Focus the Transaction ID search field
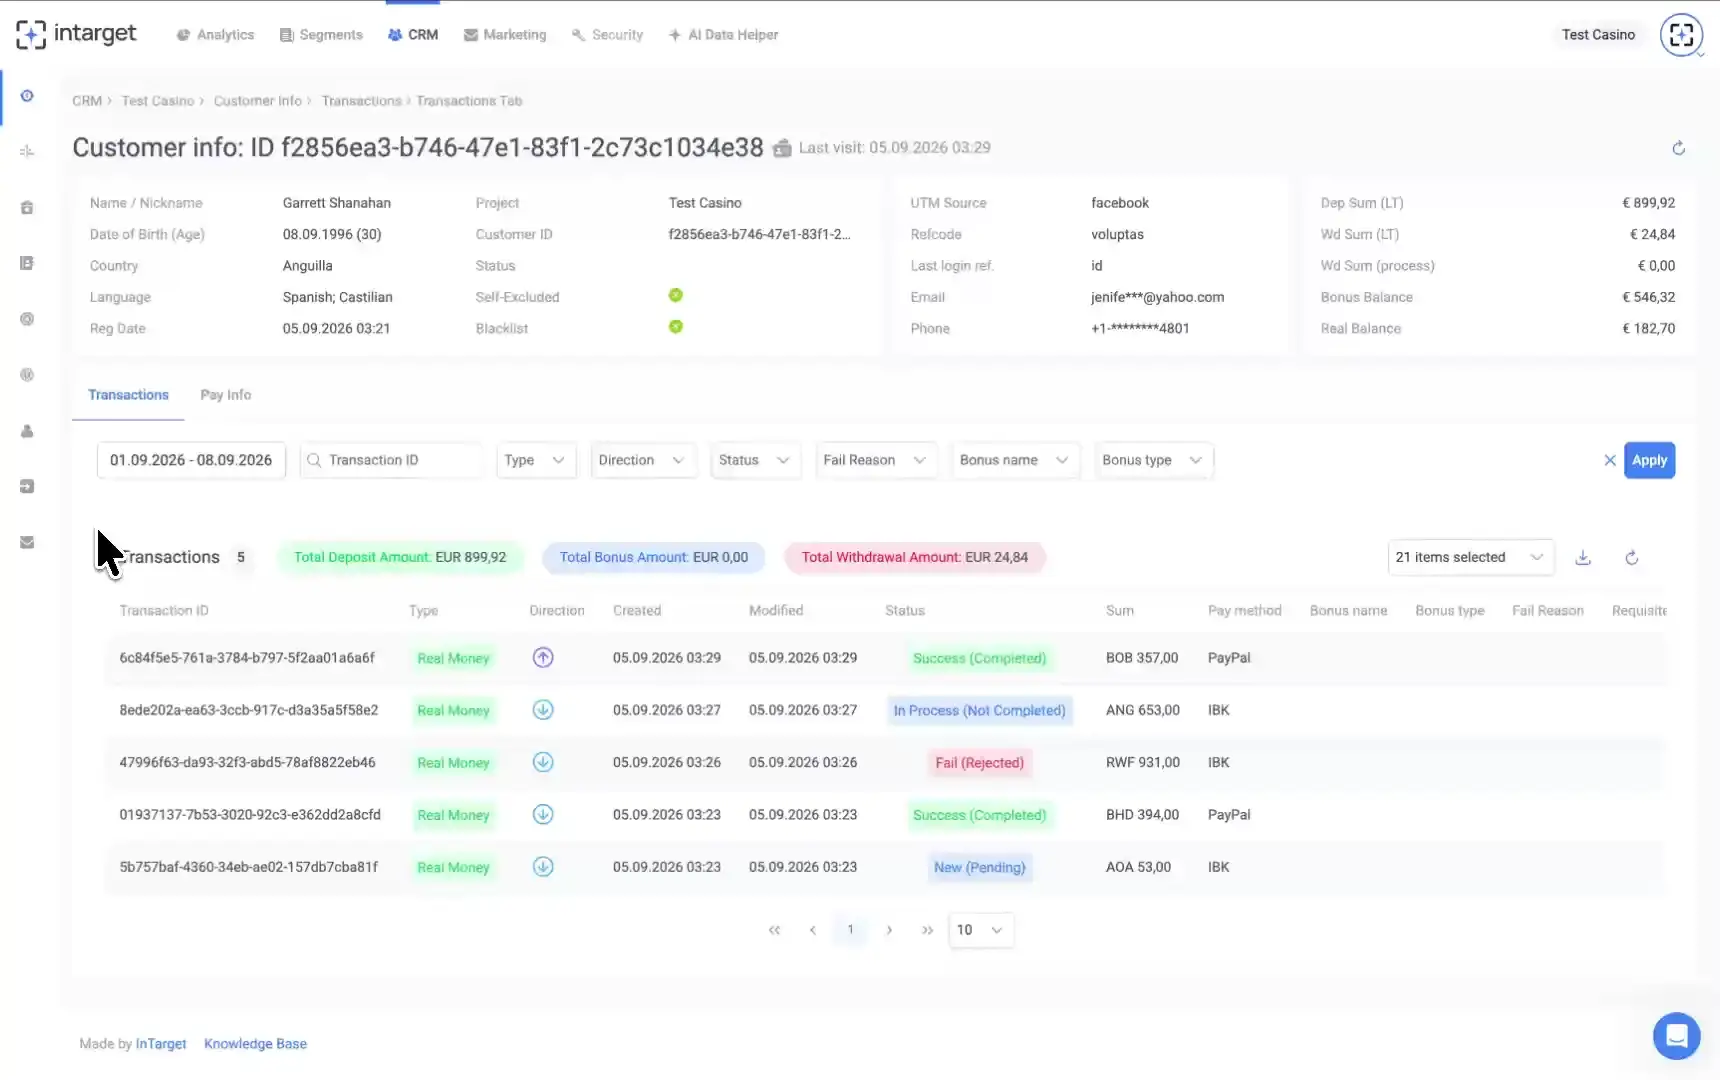1720x1080 pixels. coord(391,460)
